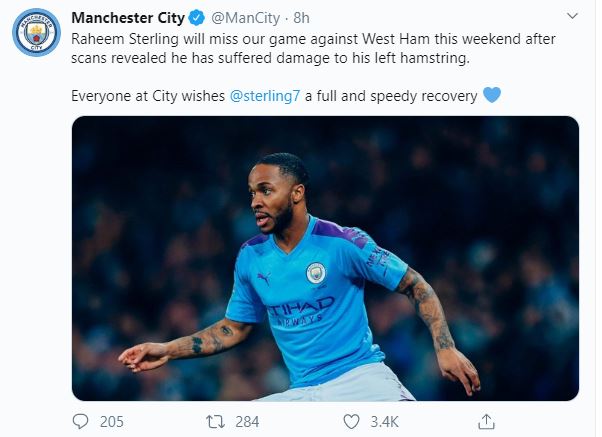Viewport: 602px width, 437px height.
Task: Open the Raheem Sterling match photo
Action: [x=325, y=258]
